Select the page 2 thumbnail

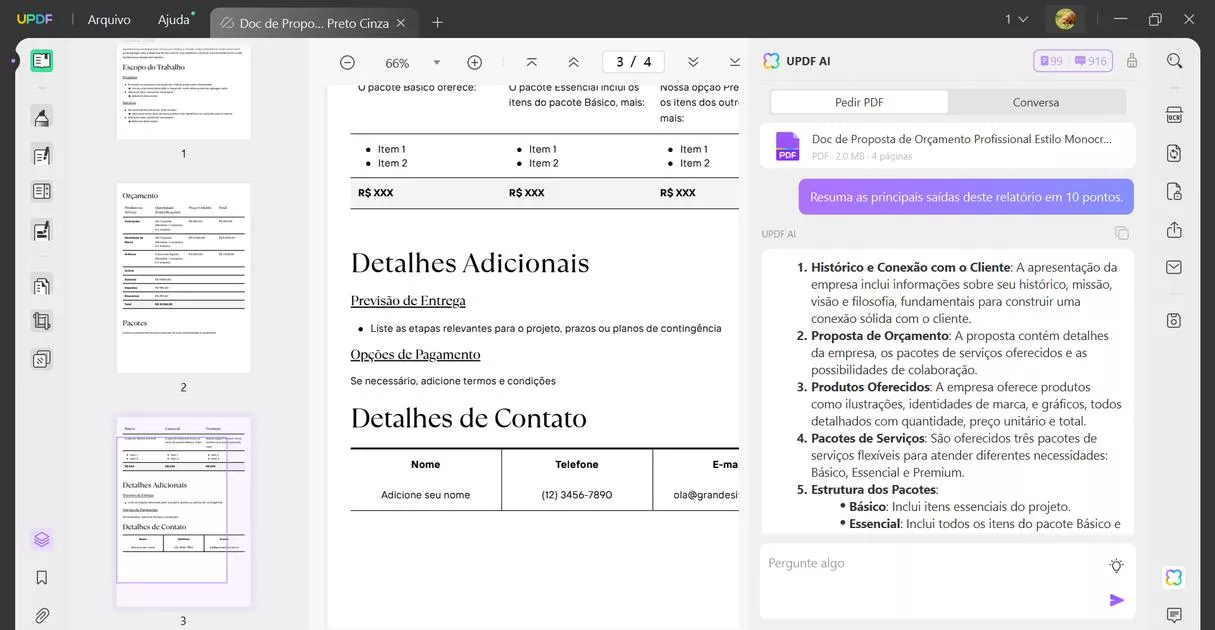(x=183, y=275)
